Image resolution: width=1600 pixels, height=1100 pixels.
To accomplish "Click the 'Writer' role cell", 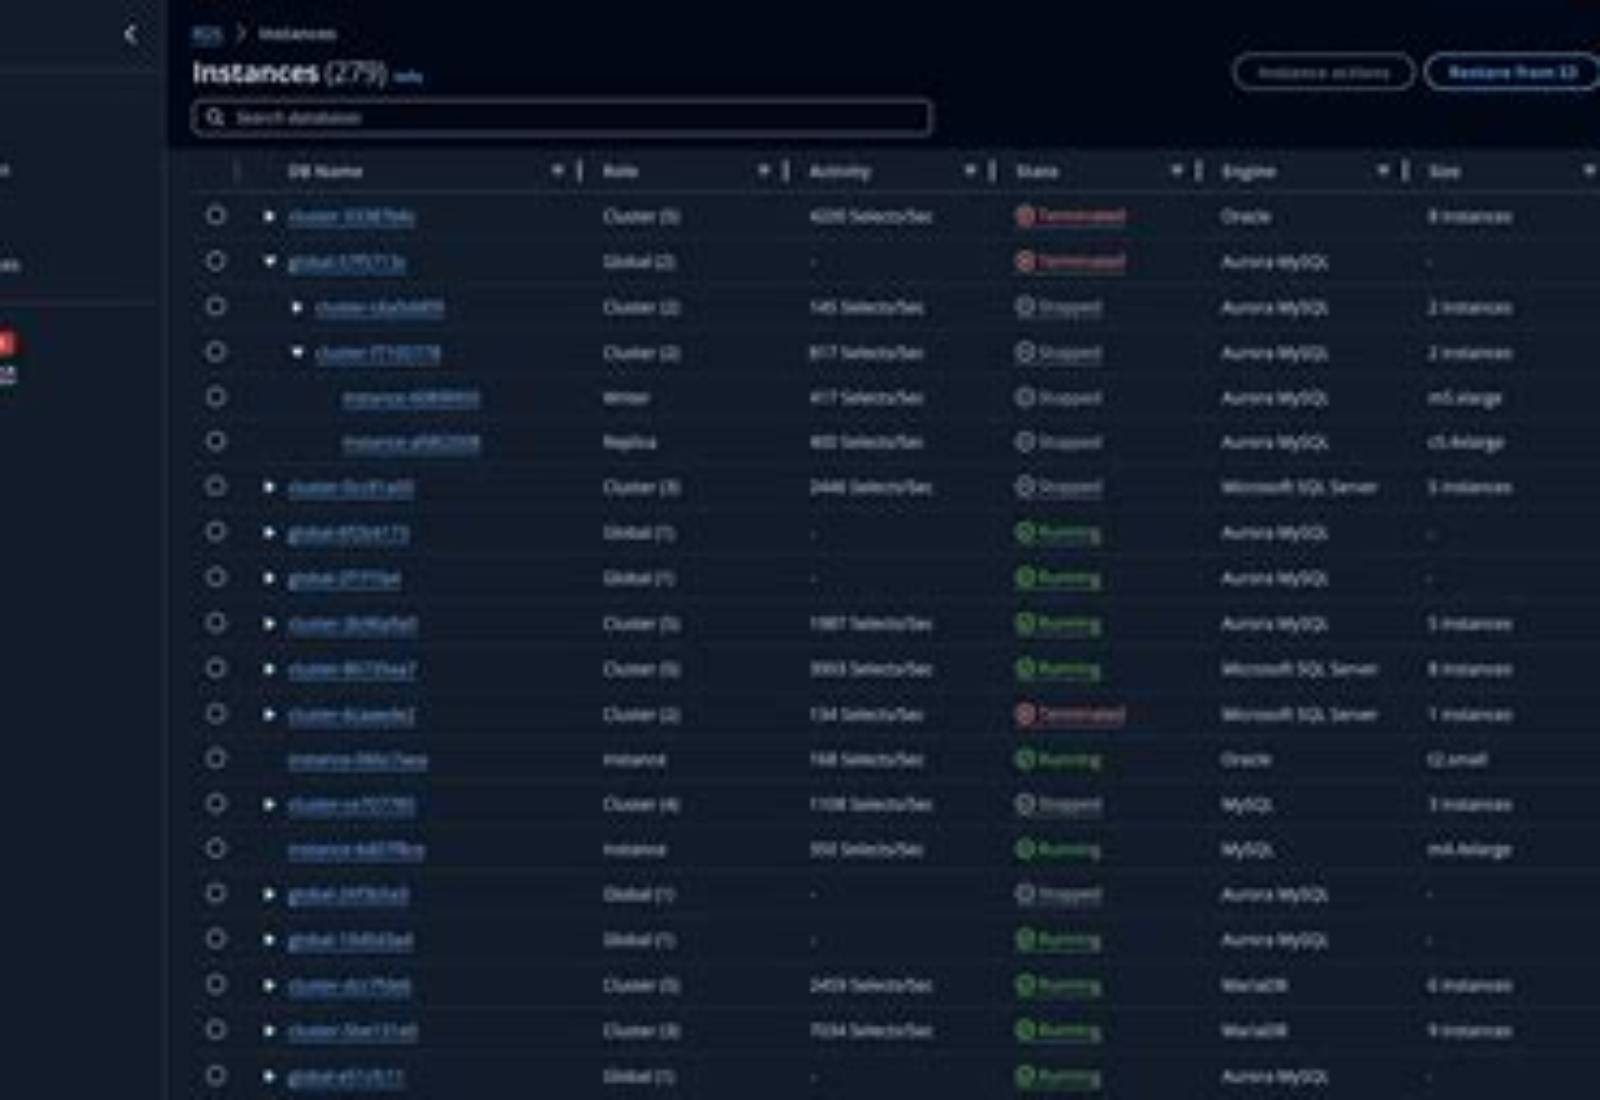I will [626, 398].
